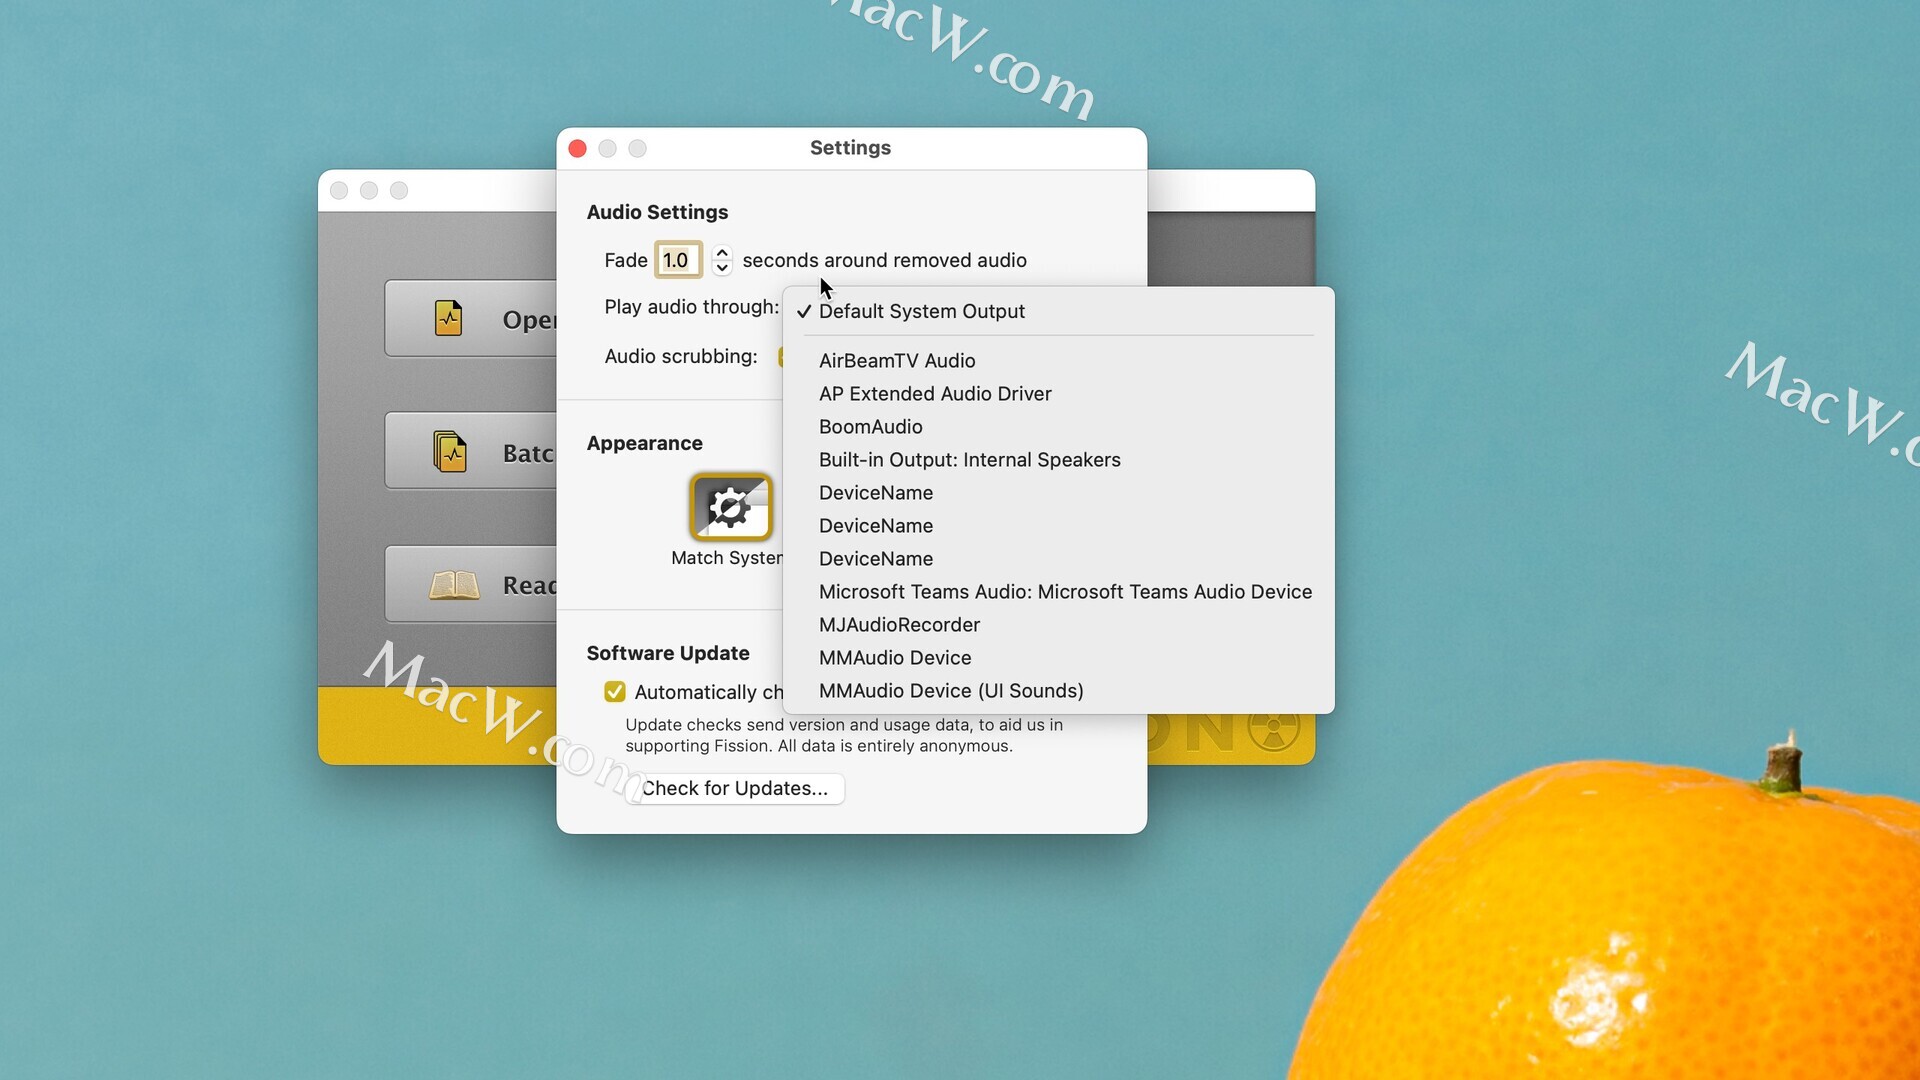Screen dimensions: 1920x1080
Task: Choose Microsoft Teams Audio device
Action: click(1058, 591)
